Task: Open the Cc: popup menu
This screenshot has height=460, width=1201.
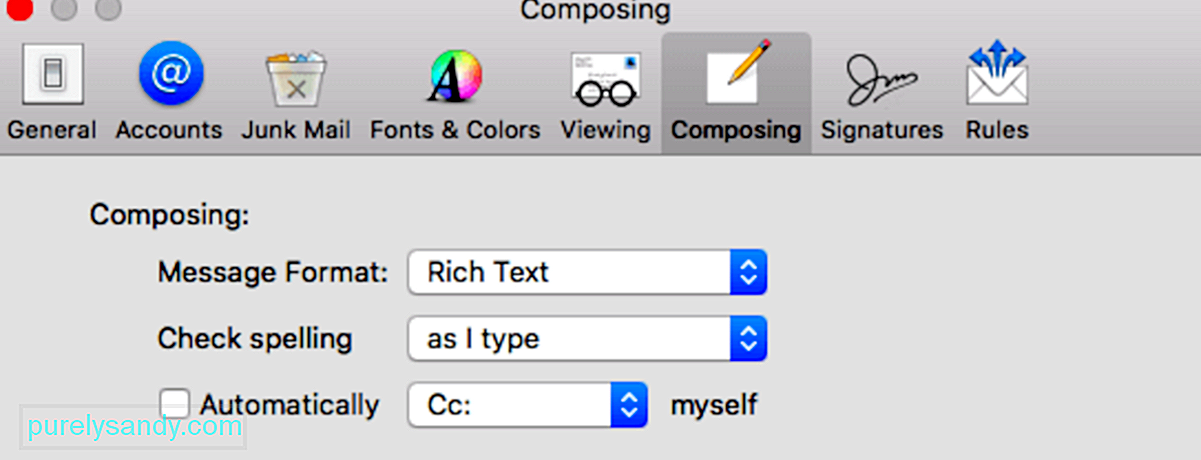Action: [527, 404]
